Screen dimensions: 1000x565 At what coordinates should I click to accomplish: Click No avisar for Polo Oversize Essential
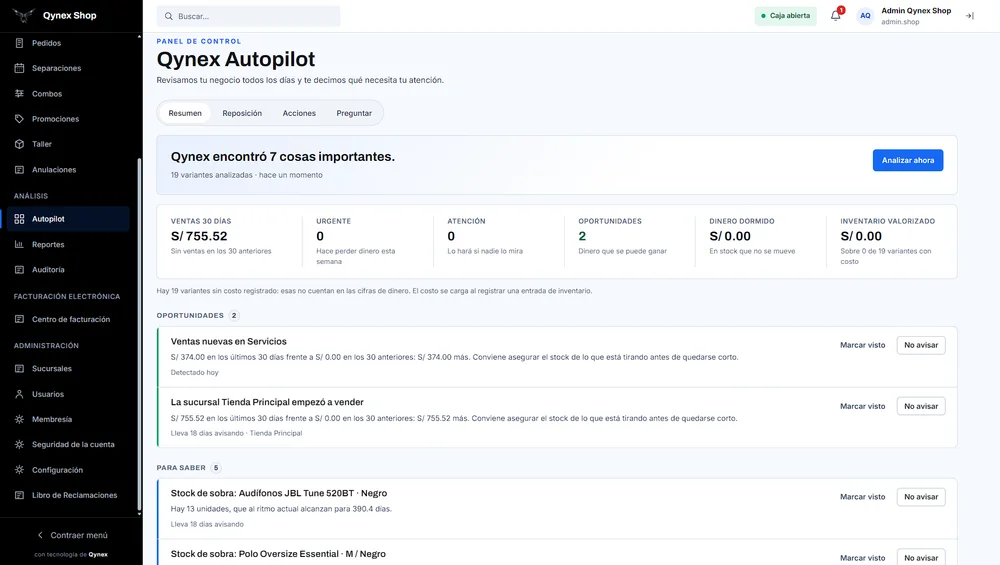(x=921, y=557)
